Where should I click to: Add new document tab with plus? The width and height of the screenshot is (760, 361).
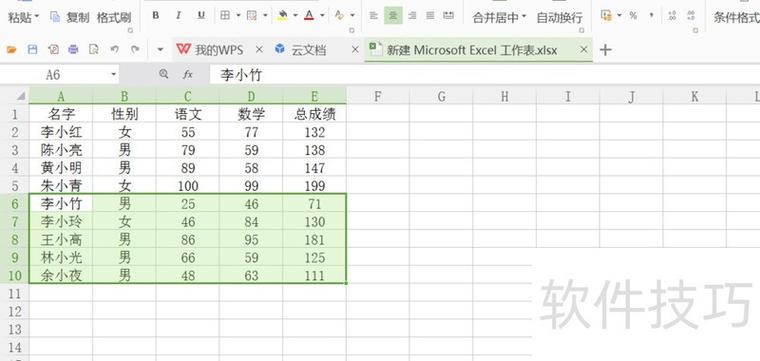tap(605, 49)
